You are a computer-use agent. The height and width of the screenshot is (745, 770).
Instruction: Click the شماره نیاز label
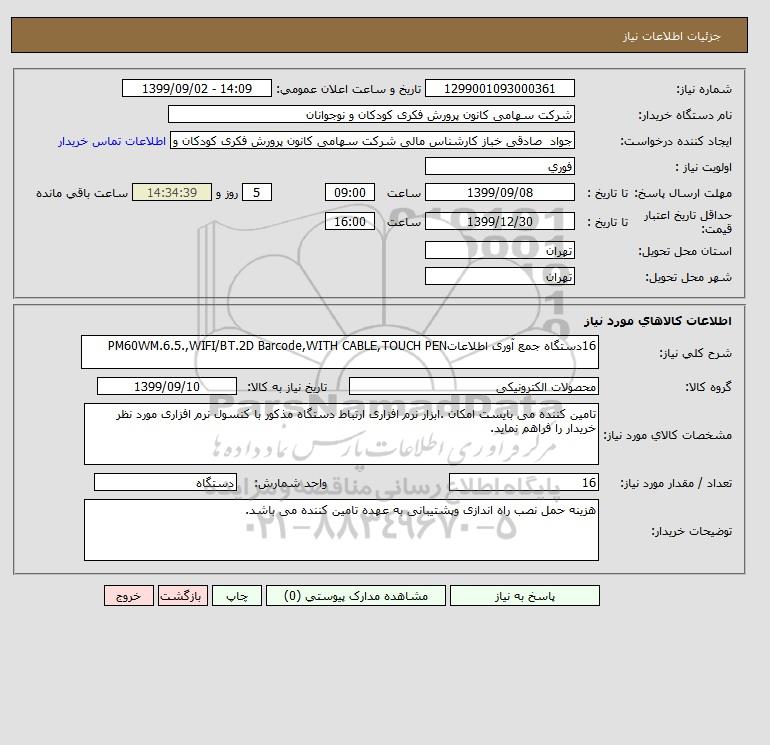[x=704, y=89]
